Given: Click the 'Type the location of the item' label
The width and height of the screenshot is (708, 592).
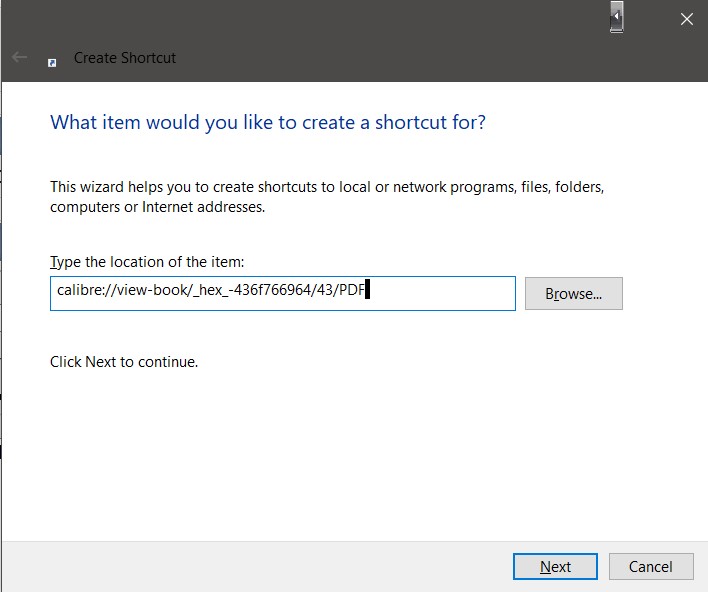Looking at the screenshot, I should click(147, 261).
